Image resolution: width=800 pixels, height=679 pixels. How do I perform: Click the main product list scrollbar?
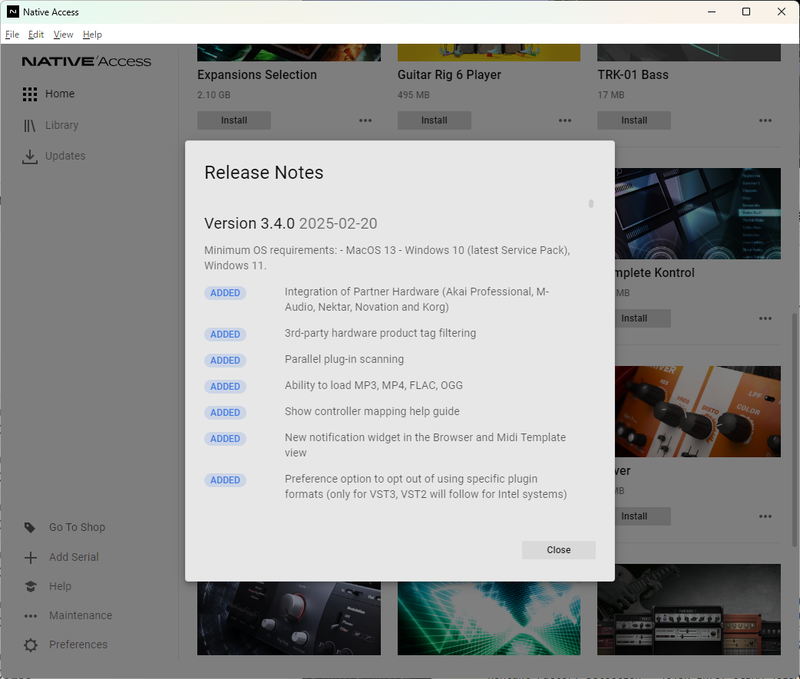click(x=794, y=430)
